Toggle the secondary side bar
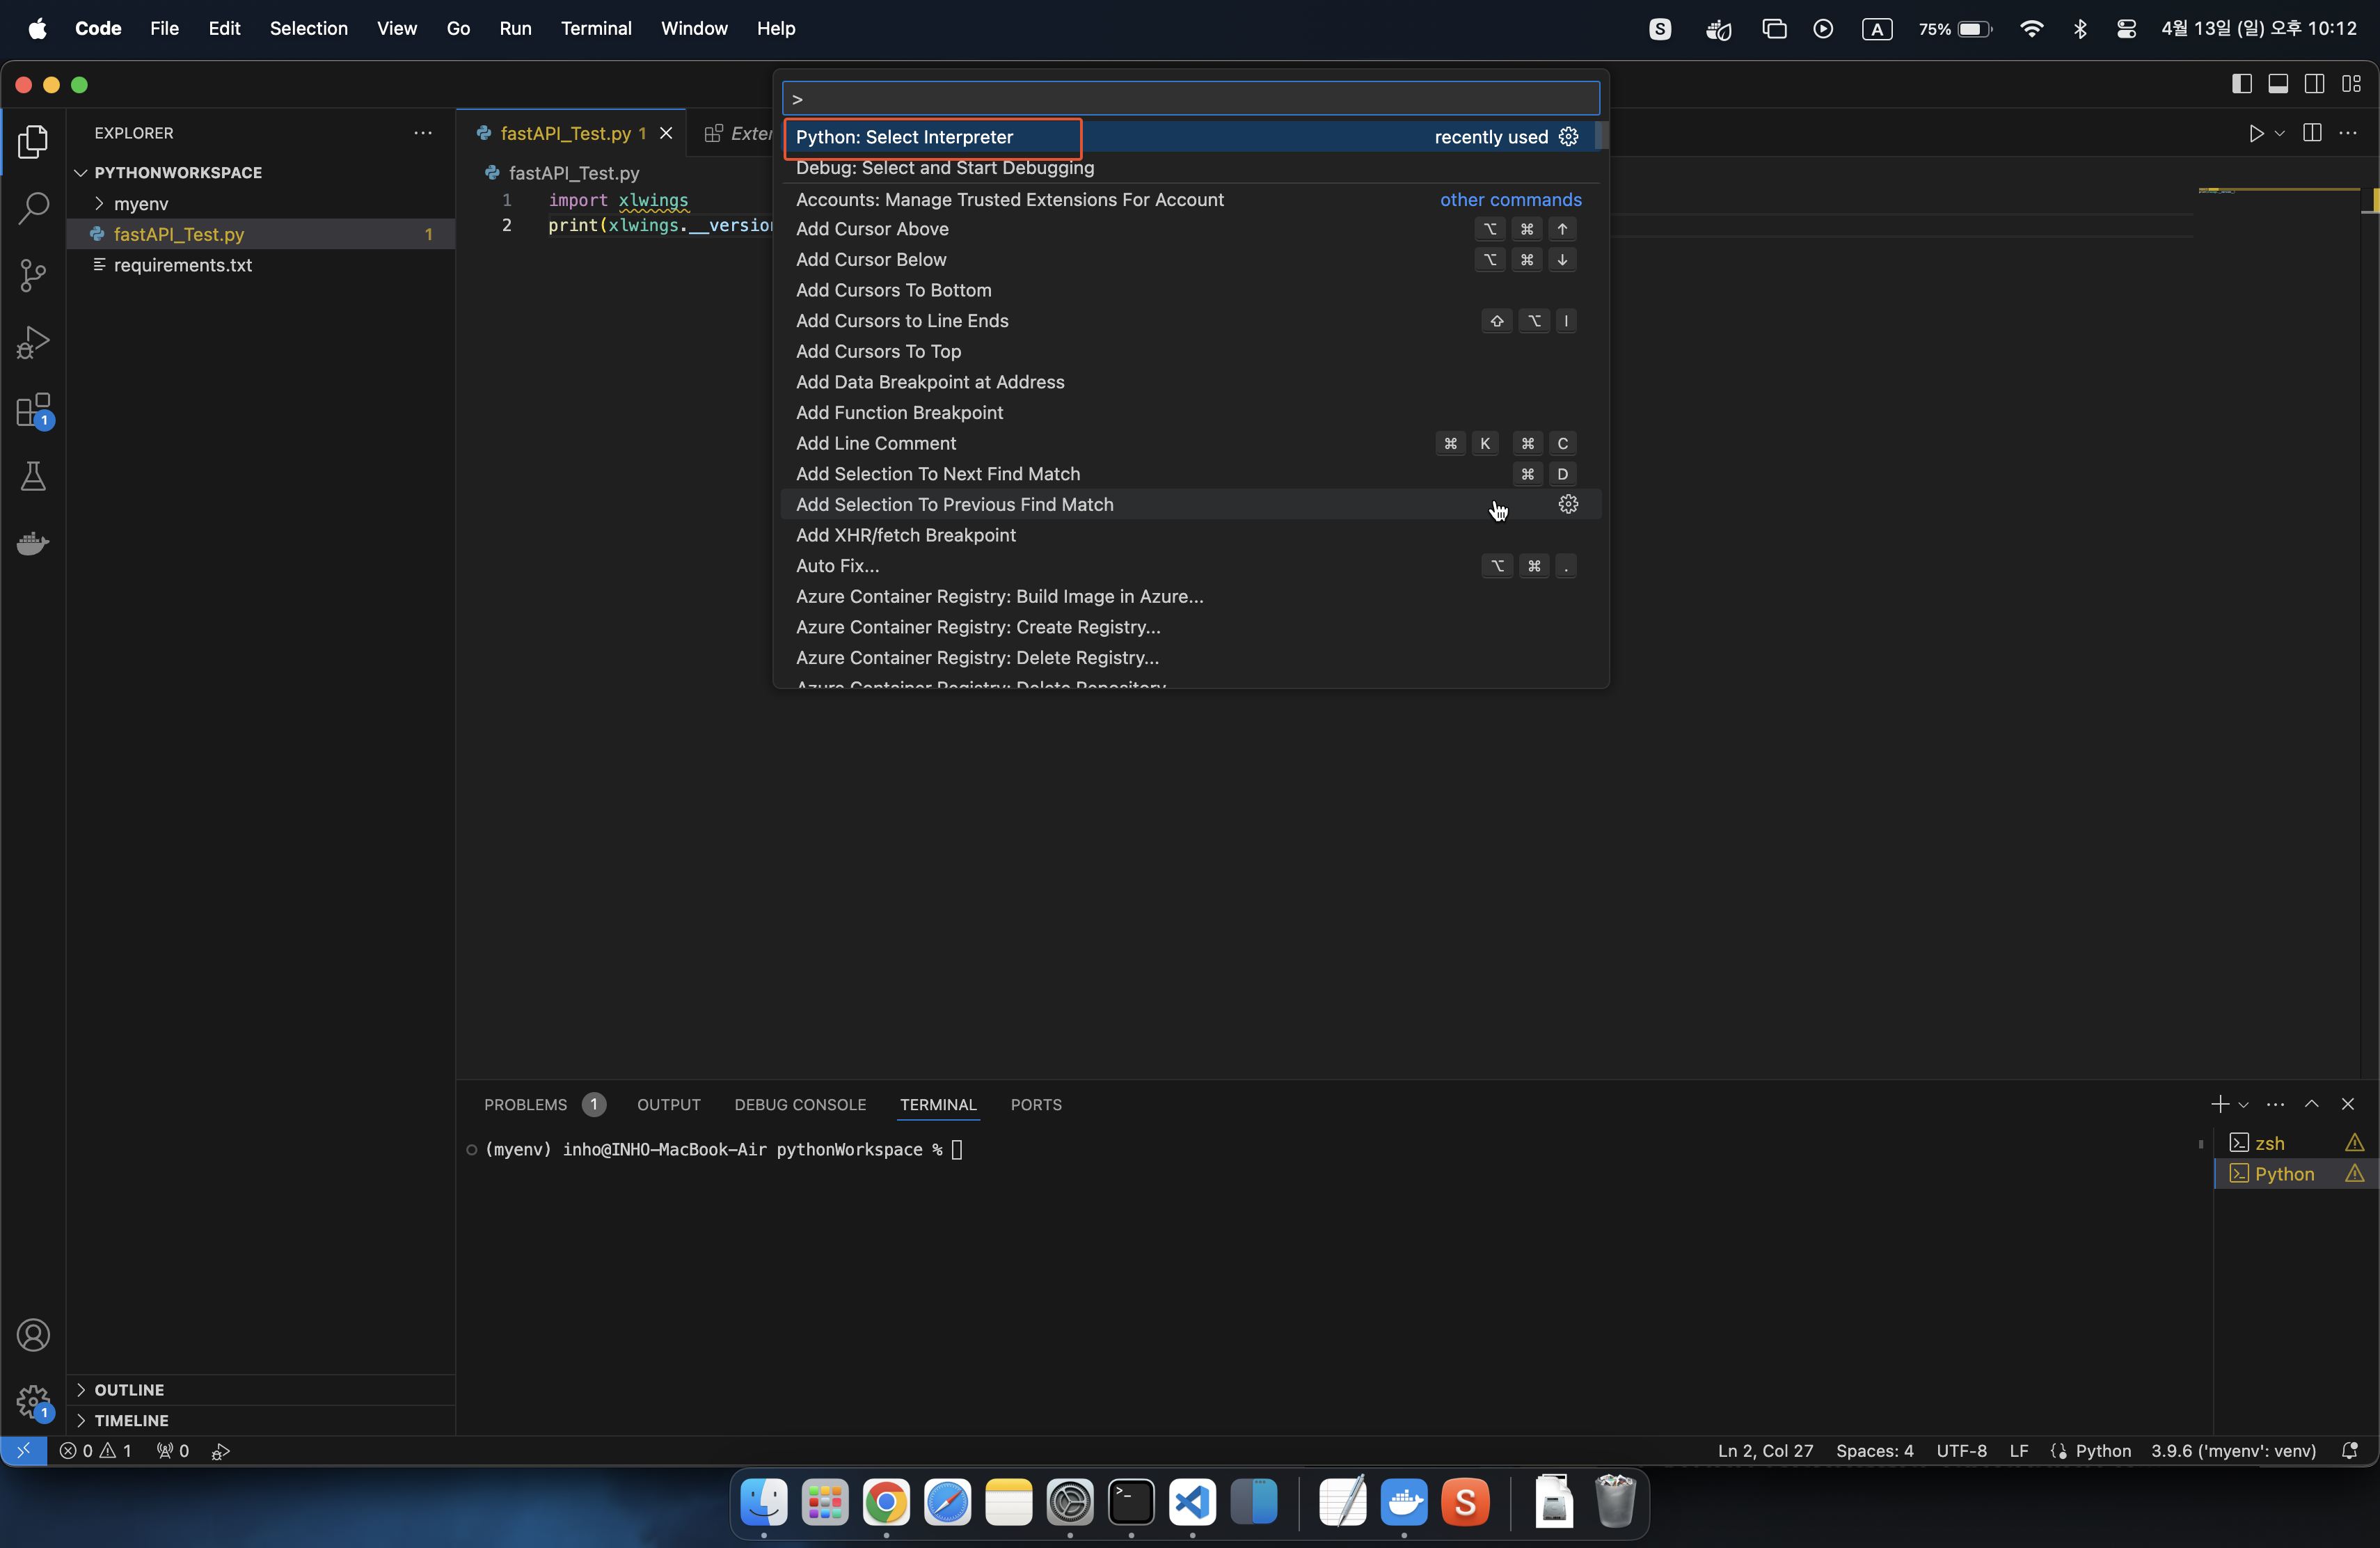The width and height of the screenshot is (2380, 1548). [x=2314, y=84]
